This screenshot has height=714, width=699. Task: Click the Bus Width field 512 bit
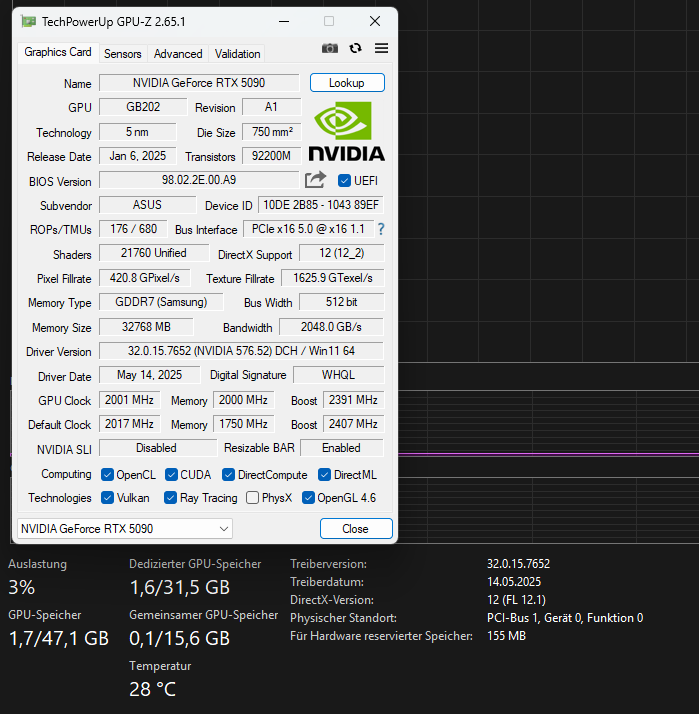point(342,302)
